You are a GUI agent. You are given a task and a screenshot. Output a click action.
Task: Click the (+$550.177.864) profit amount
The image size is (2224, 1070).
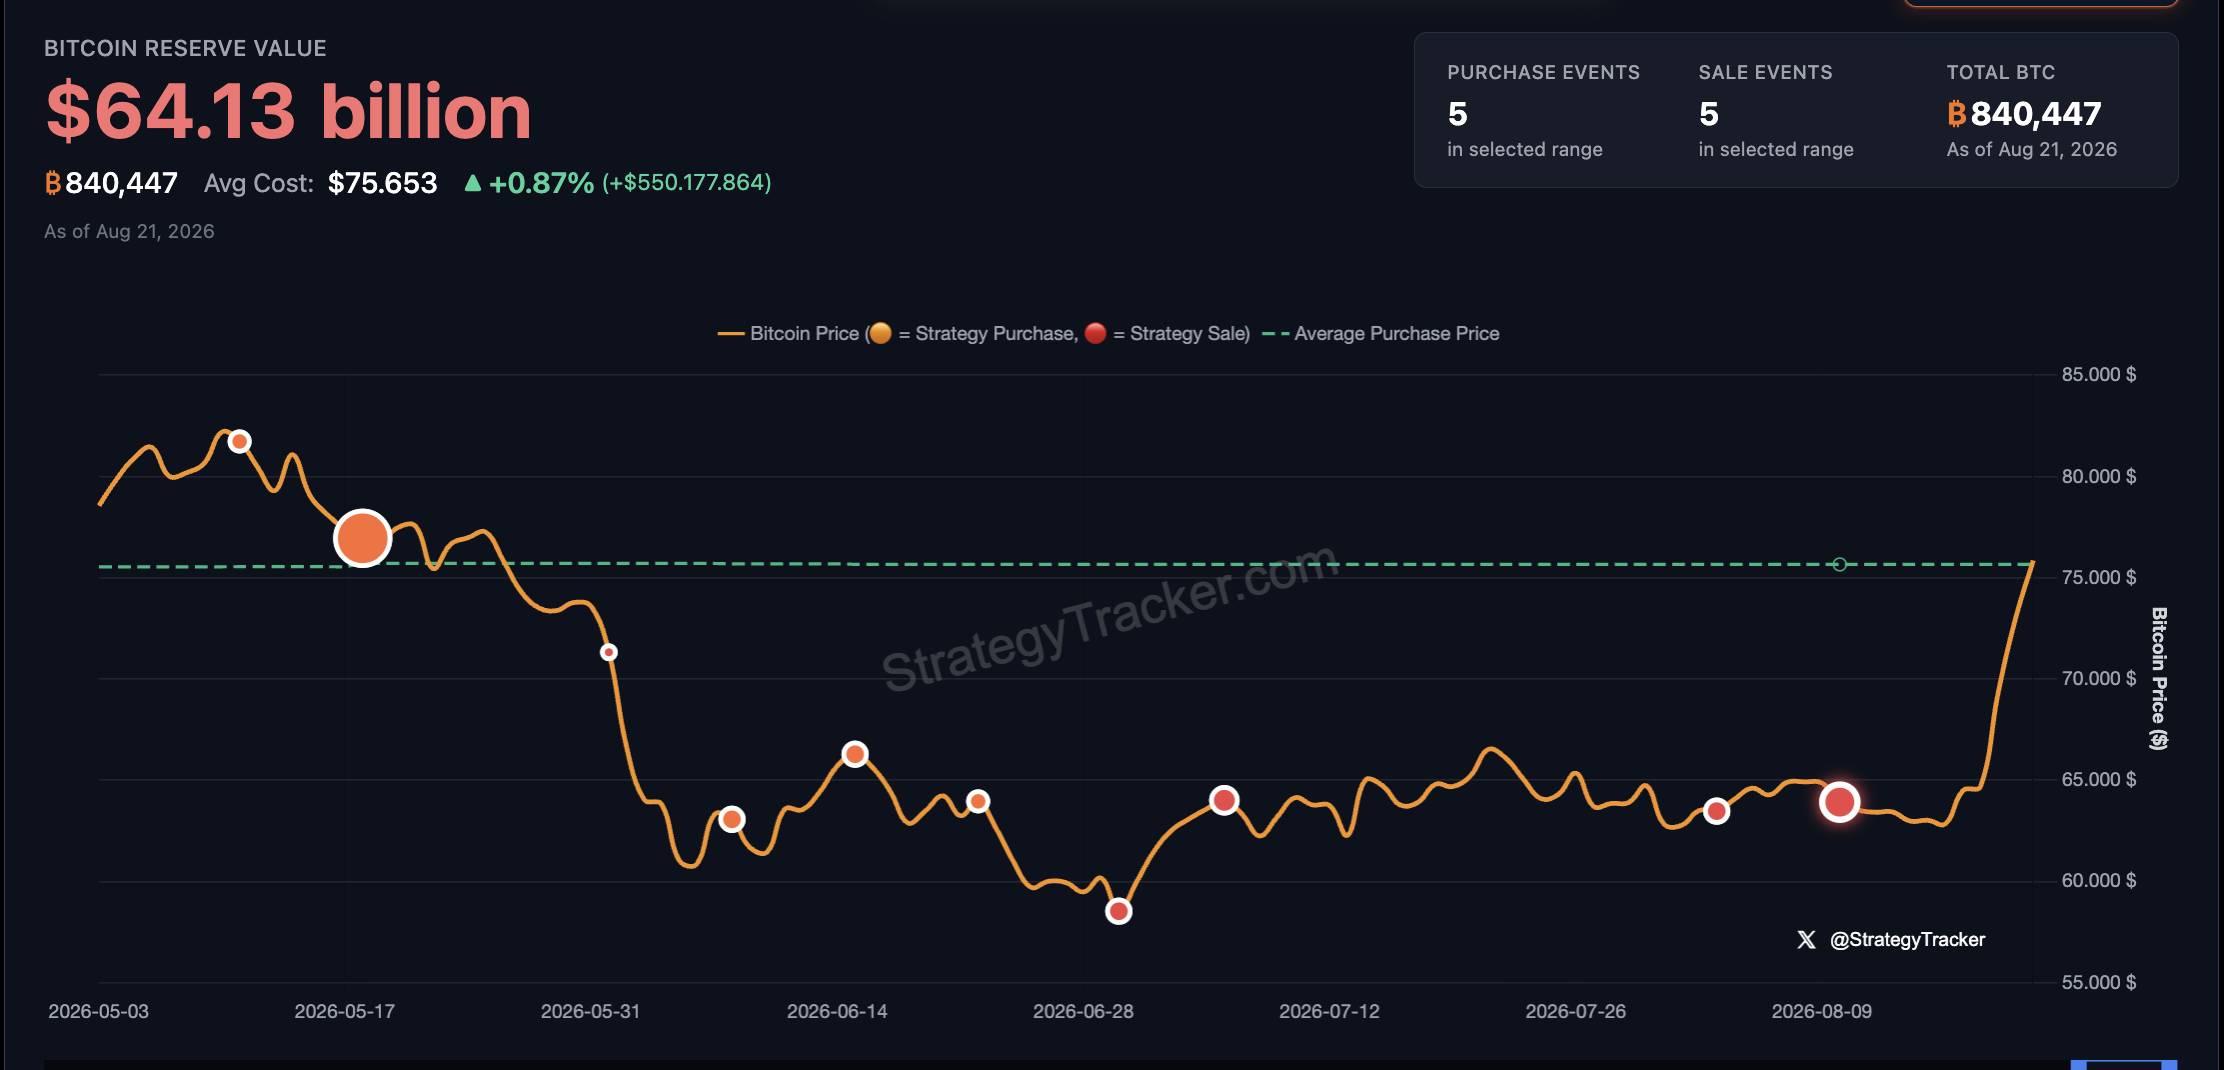687,182
